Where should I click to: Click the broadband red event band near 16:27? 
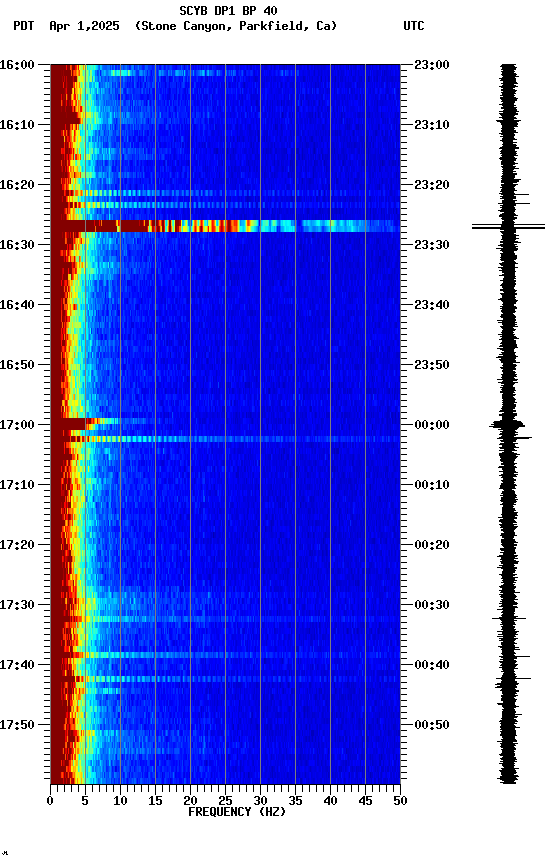click(225, 226)
